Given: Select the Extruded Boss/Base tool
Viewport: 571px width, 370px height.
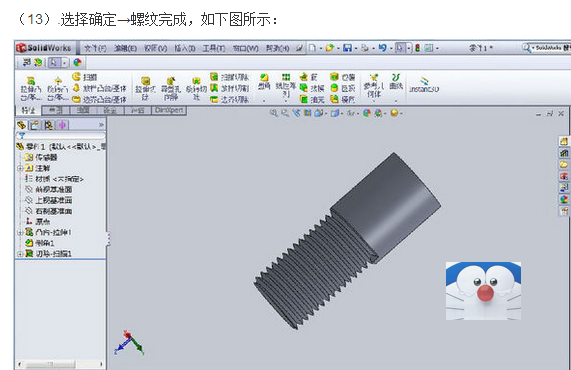Looking at the screenshot, I should pyautogui.click(x=31, y=88).
